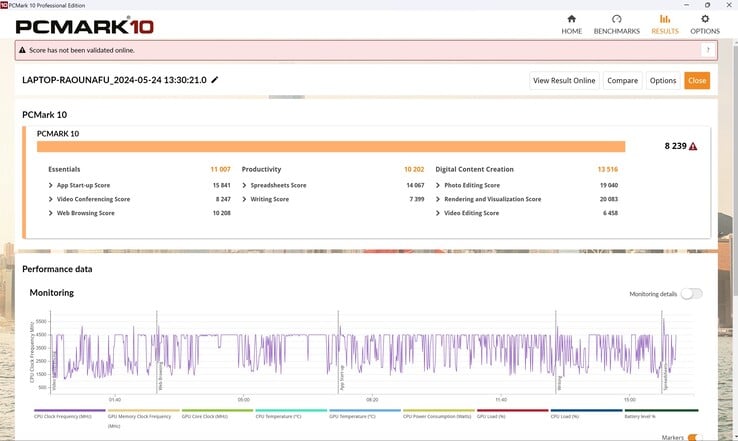Toggle the Monitoring details switch
This screenshot has width=738, height=441.
coord(691,294)
